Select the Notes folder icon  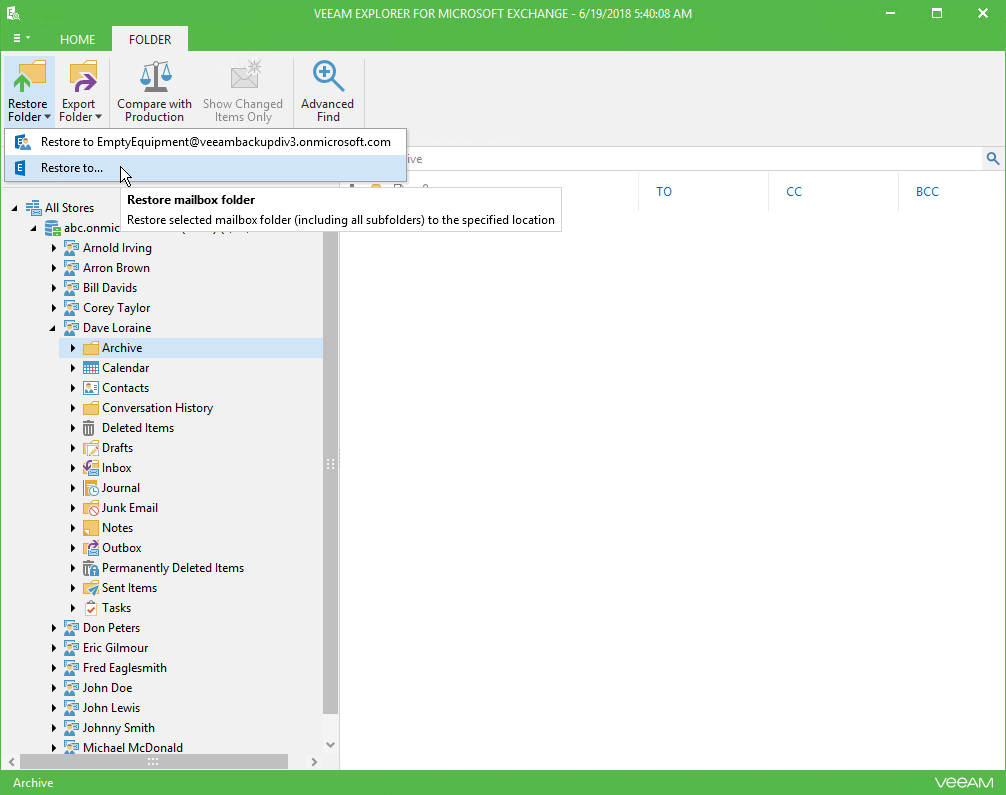coord(91,528)
